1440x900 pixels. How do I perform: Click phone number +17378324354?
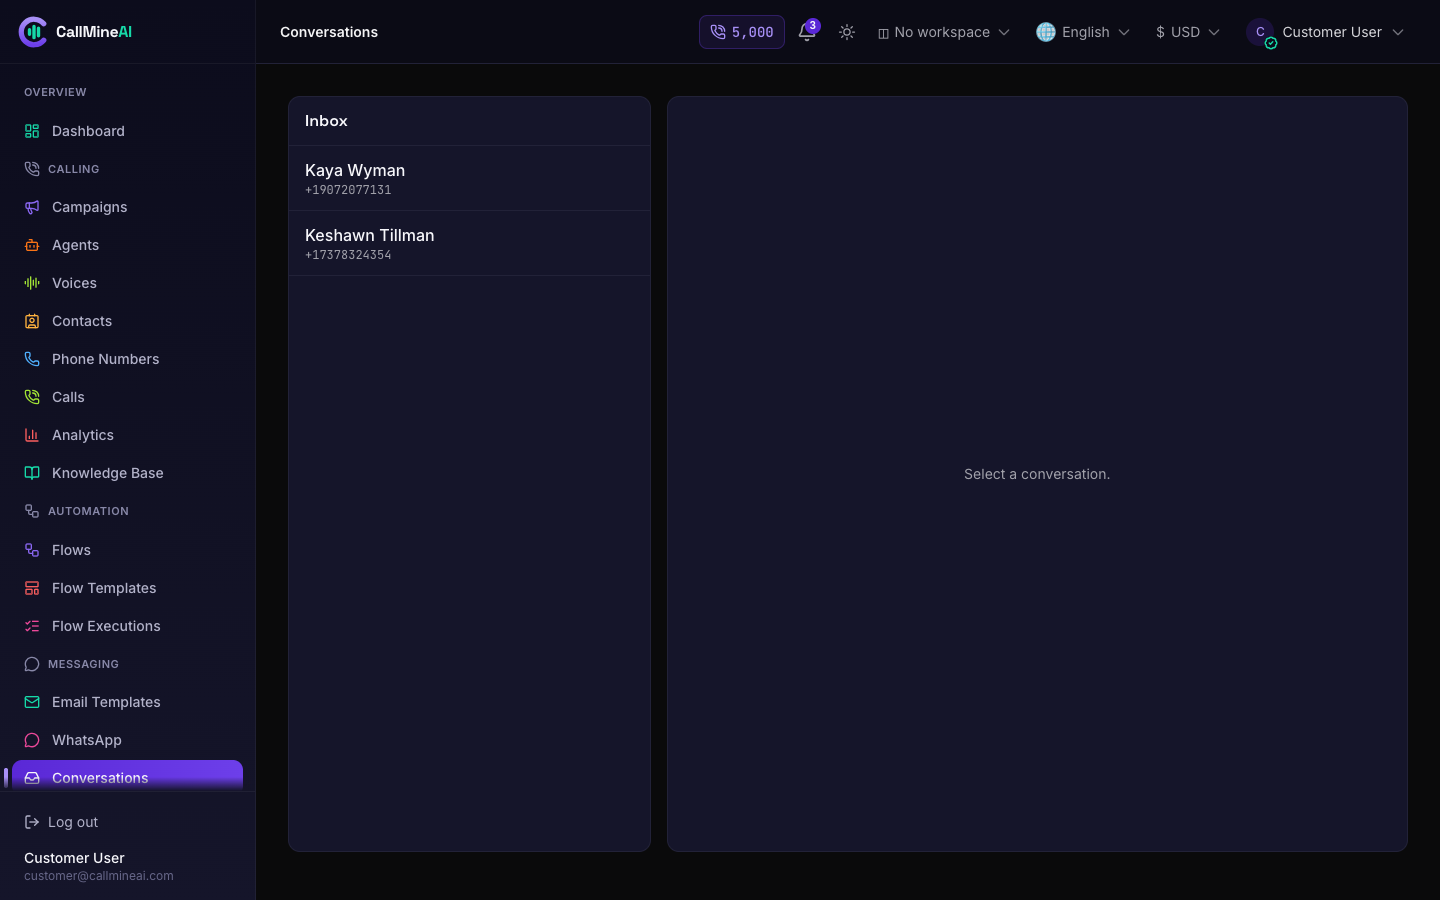(348, 255)
